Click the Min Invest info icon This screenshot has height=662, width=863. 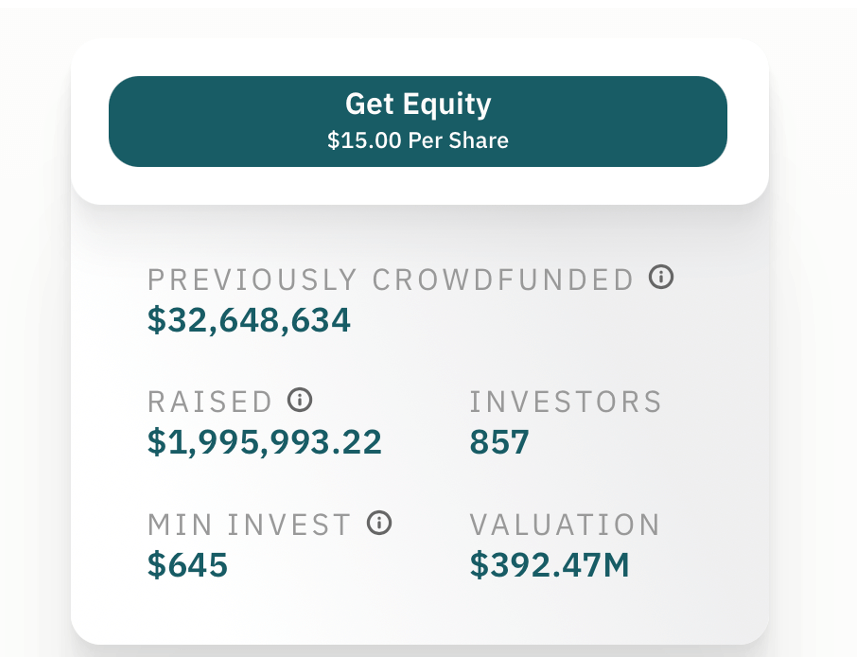click(x=379, y=523)
